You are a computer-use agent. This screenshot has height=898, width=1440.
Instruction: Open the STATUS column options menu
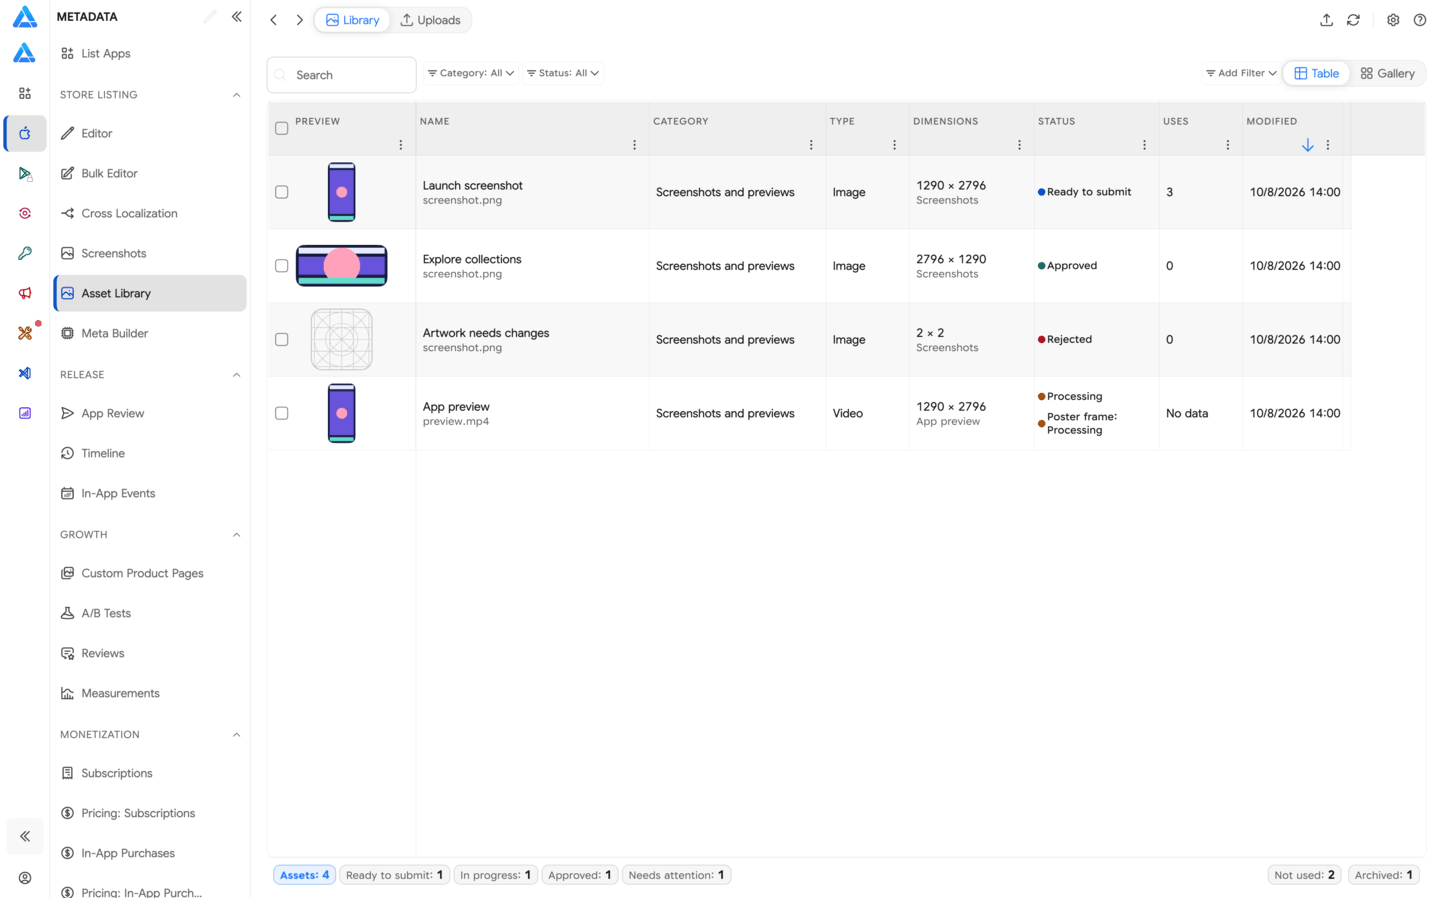click(1144, 145)
